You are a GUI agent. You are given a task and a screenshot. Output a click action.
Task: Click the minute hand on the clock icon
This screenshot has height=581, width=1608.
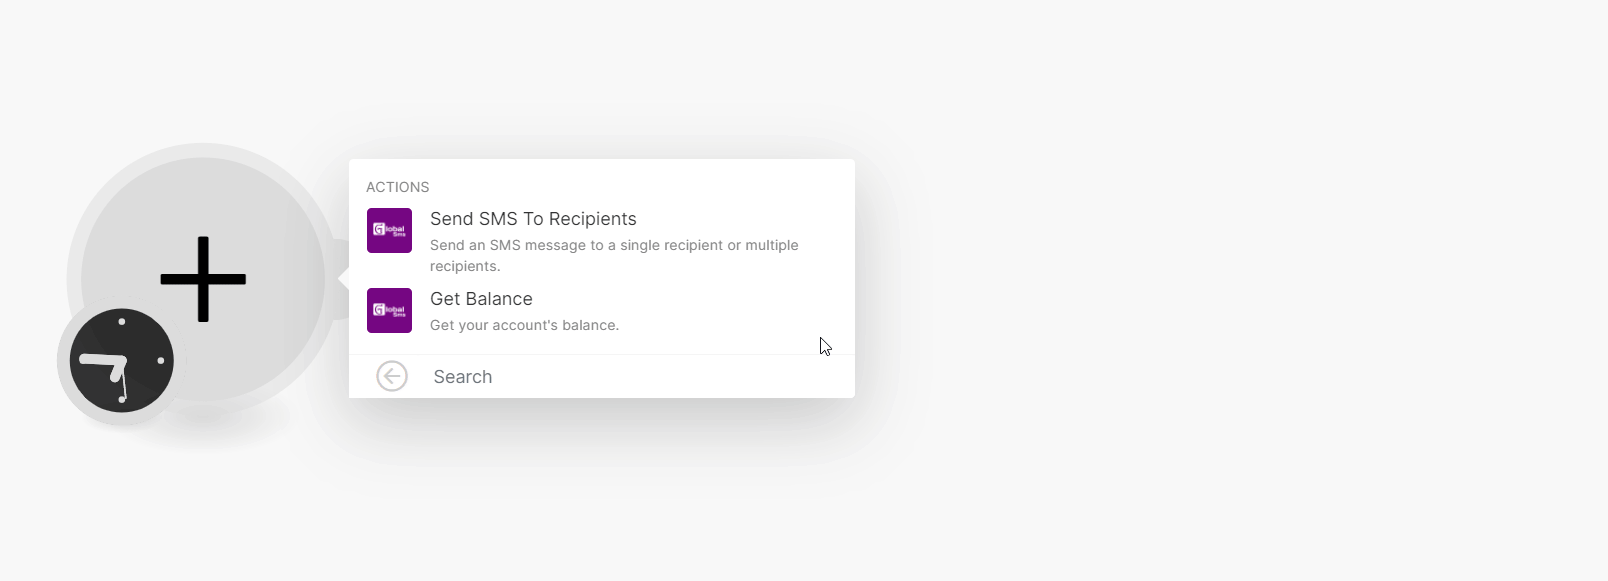pos(124,384)
